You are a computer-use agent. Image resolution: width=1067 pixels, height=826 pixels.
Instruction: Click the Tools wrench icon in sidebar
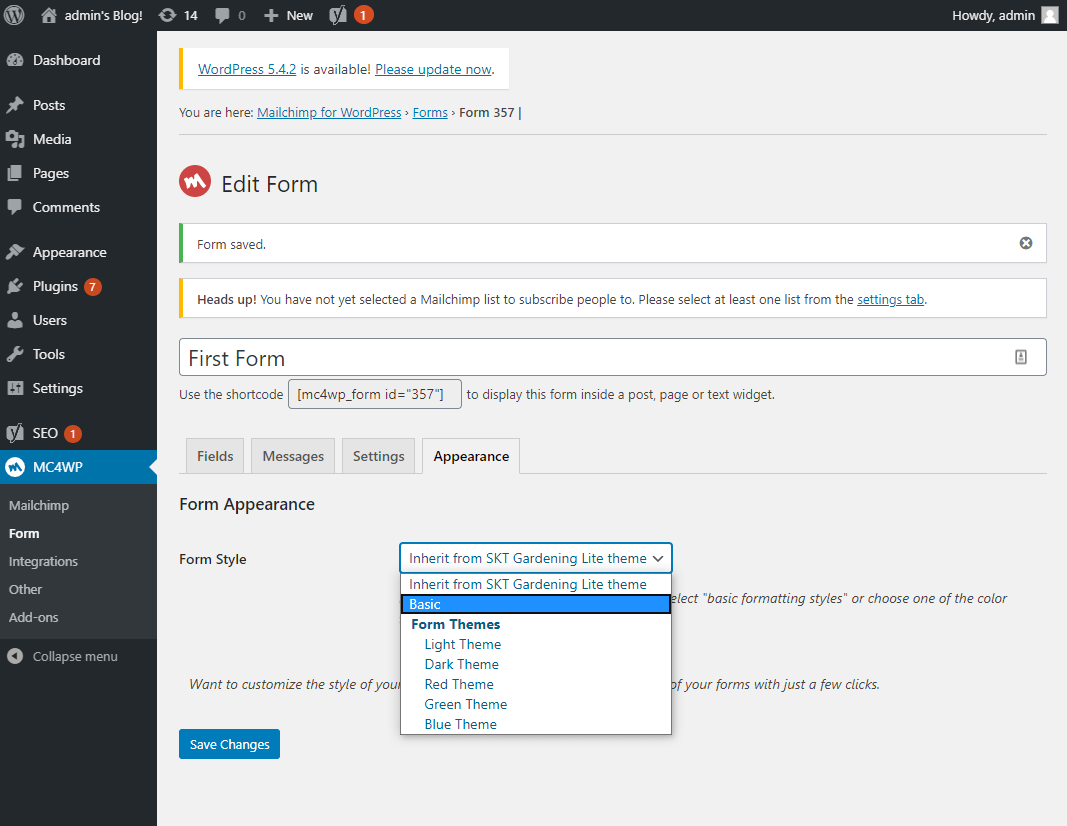pos(15,354)
